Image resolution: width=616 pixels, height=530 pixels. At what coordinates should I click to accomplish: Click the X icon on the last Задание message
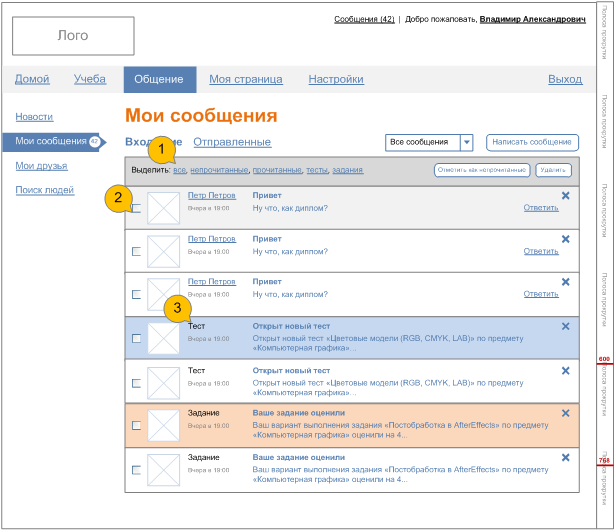pyautogui.click(x=565, y=457)
